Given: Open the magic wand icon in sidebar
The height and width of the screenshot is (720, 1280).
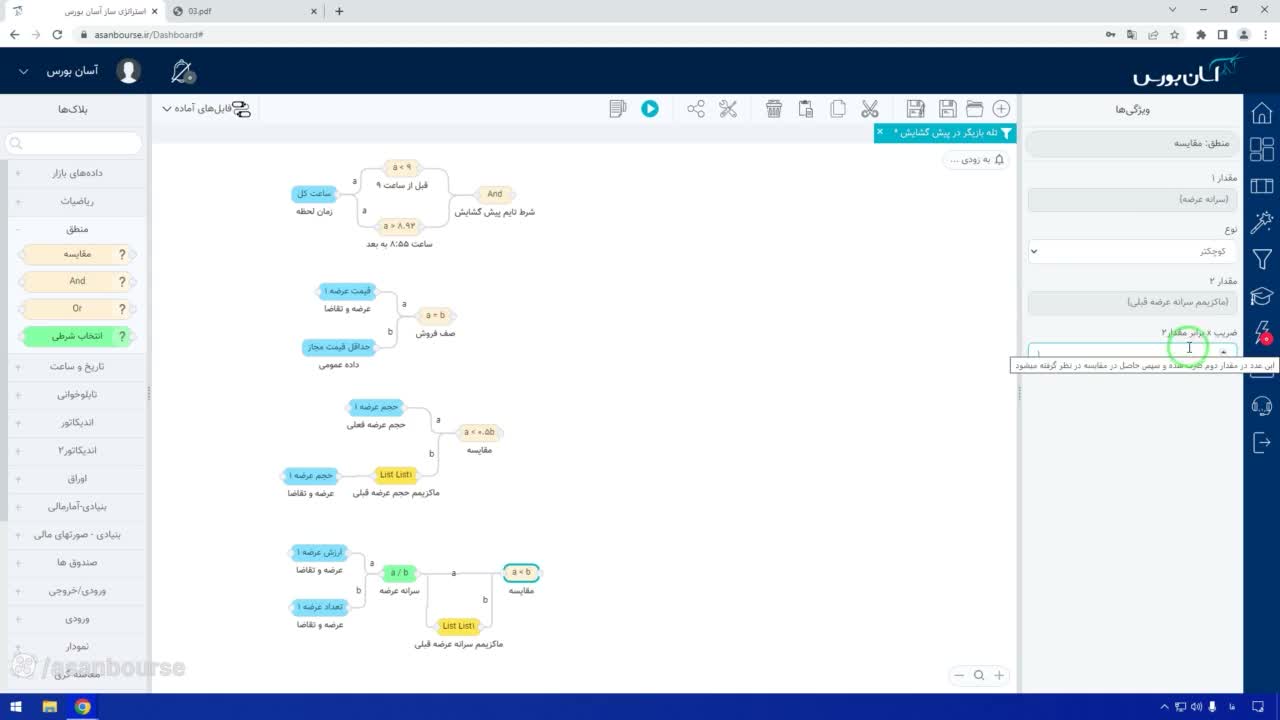Looking at the screenshot, I should pyautogui.click(x=1262, y=222).
